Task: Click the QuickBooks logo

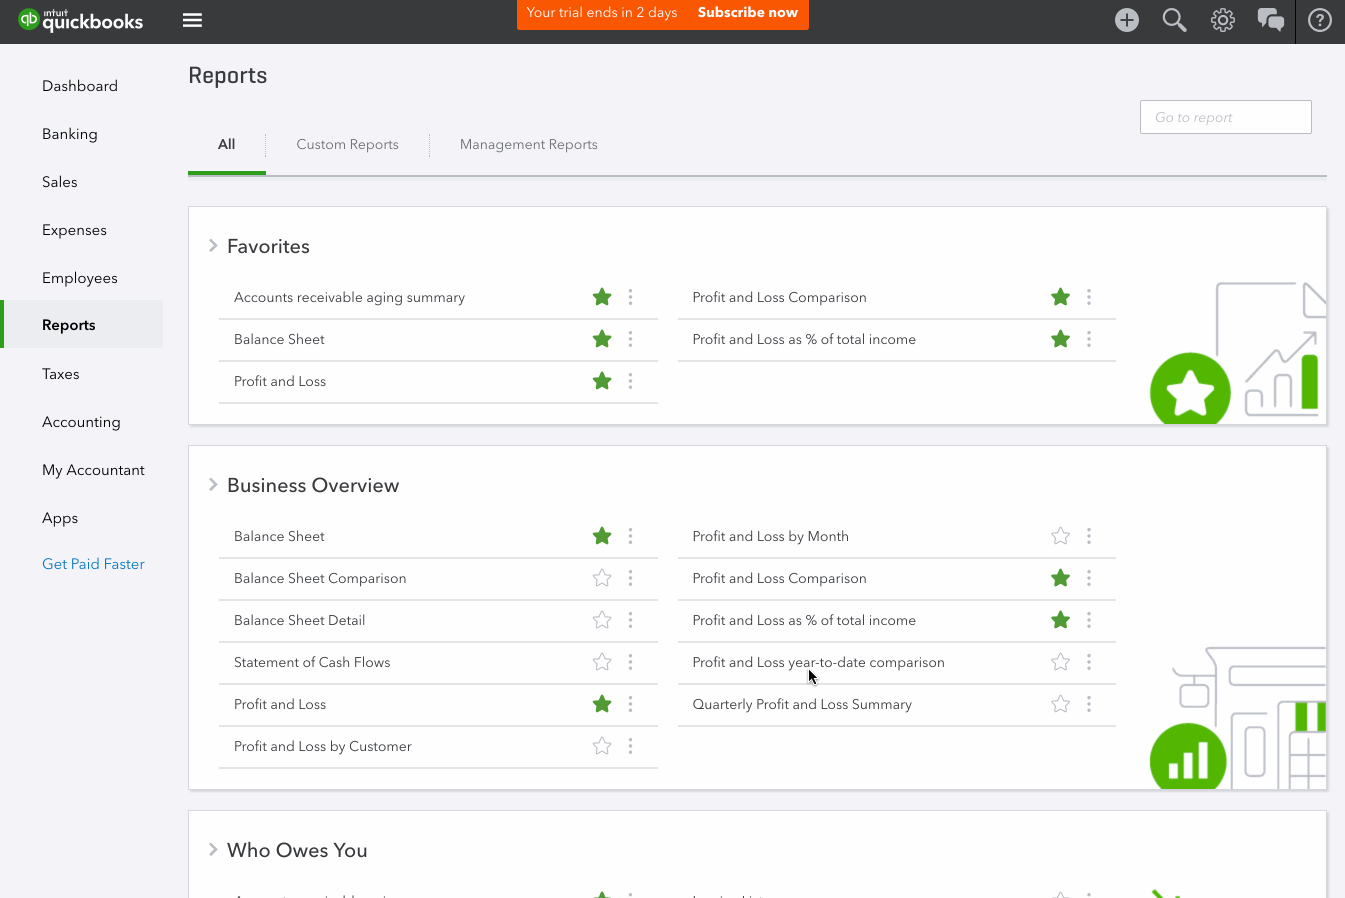Action: click(x=81, y=20)
